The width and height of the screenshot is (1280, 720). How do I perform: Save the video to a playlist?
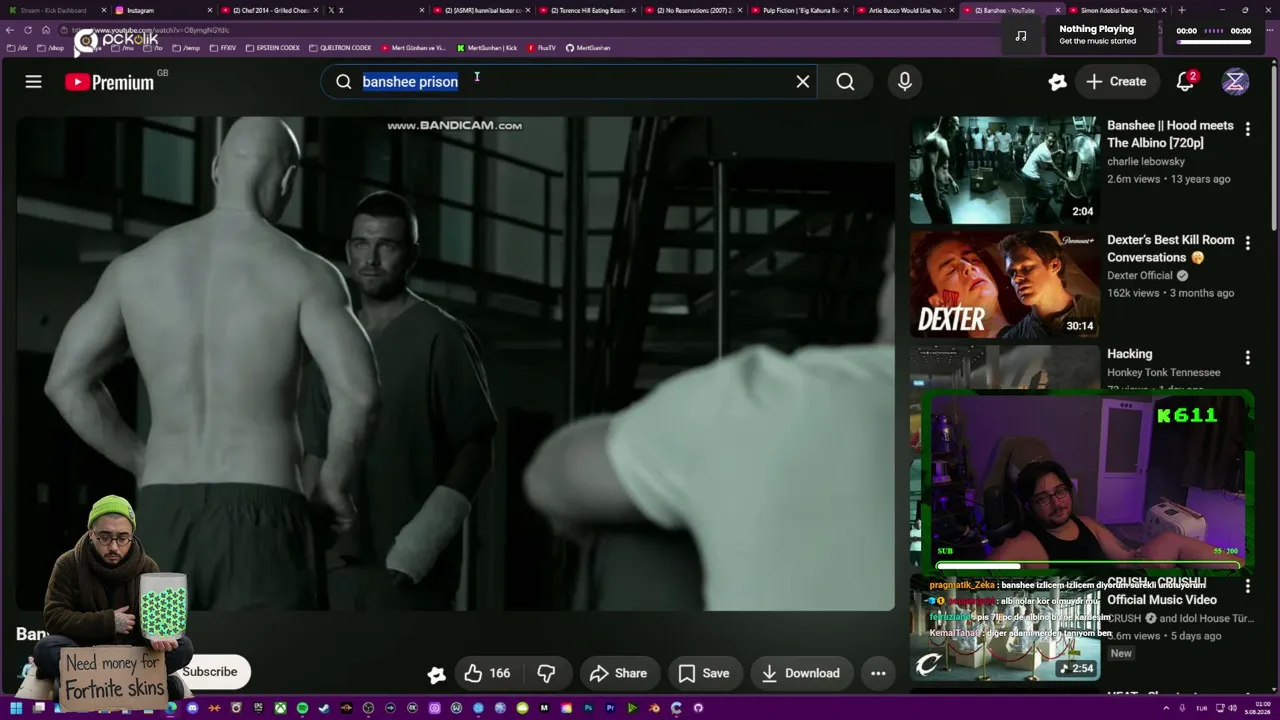(704, 673)
